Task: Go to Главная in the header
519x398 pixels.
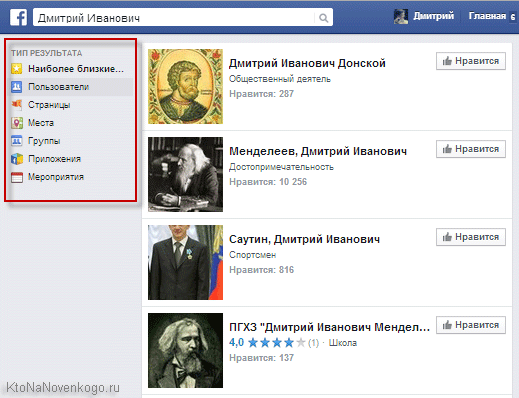Action: [x=487, y=16]
